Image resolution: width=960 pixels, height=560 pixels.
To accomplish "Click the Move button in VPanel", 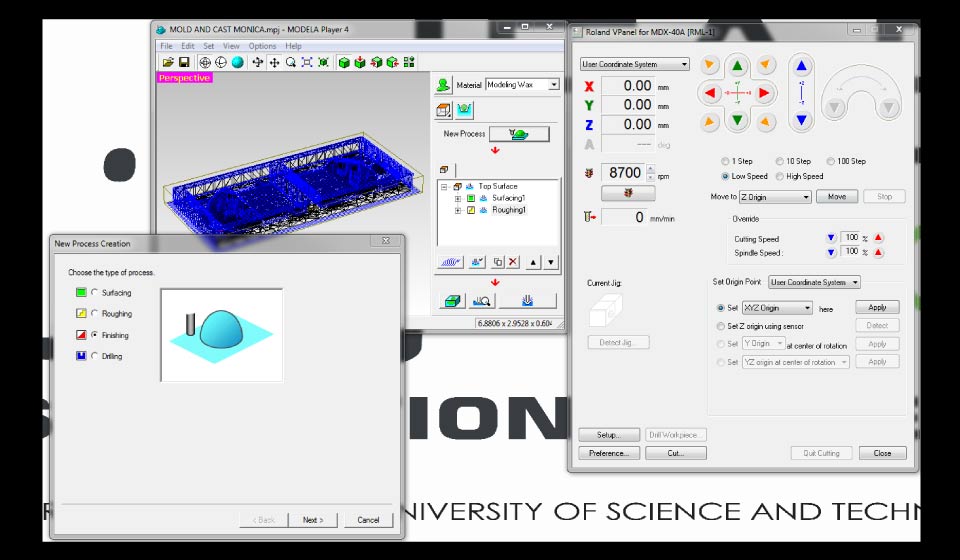I will click(836, 196).
